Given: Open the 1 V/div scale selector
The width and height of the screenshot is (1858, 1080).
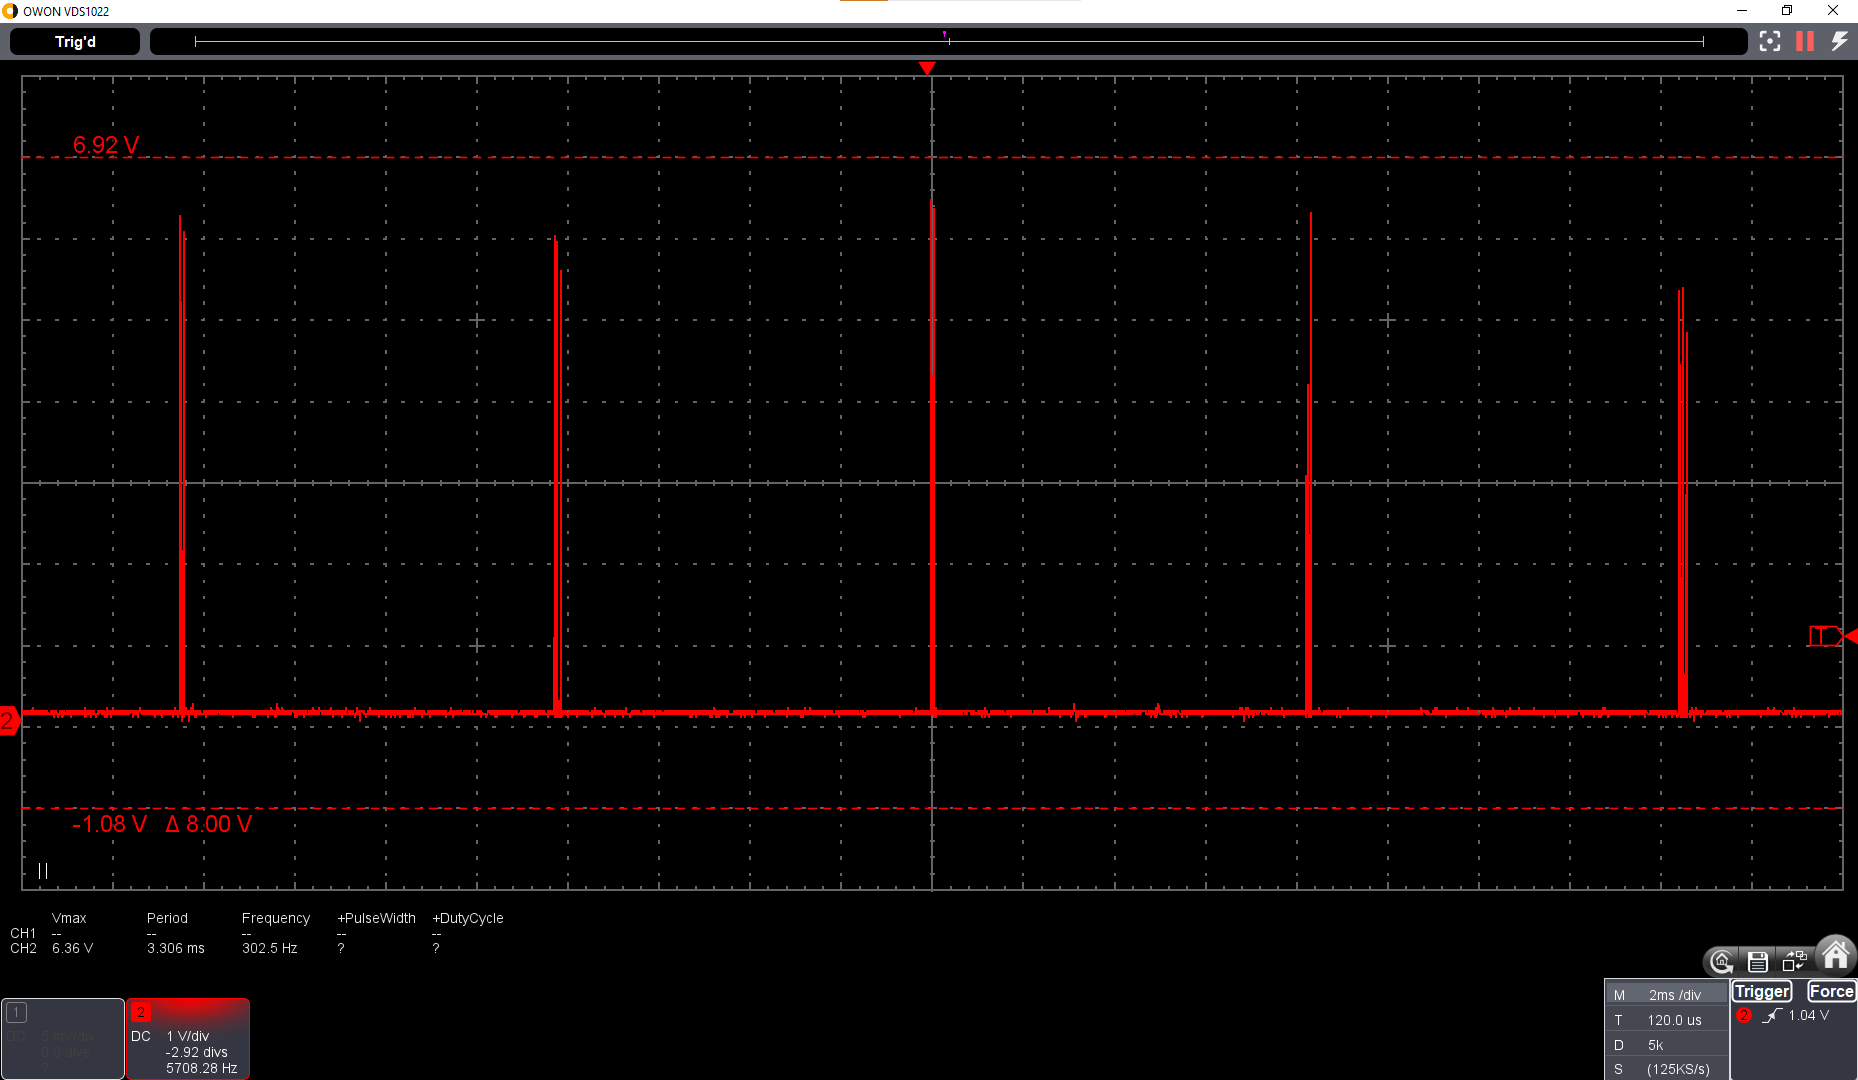Looking at the screenshot, I should tap(188, 1036).
